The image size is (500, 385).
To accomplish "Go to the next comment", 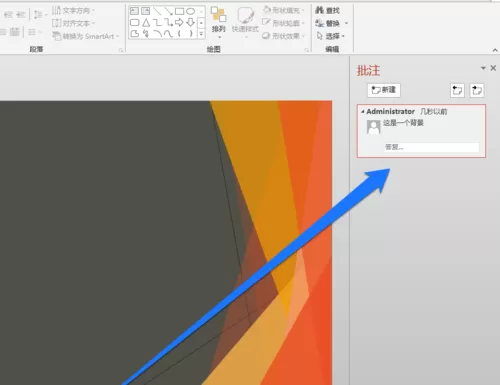I will [x=477, y=90].
